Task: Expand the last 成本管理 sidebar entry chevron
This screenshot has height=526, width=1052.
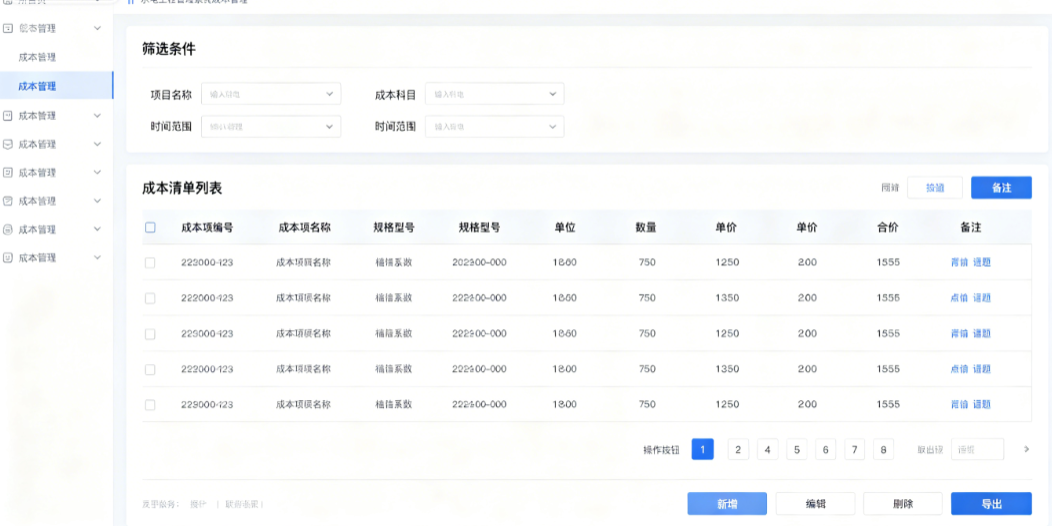Action: (x=97, y=258)
